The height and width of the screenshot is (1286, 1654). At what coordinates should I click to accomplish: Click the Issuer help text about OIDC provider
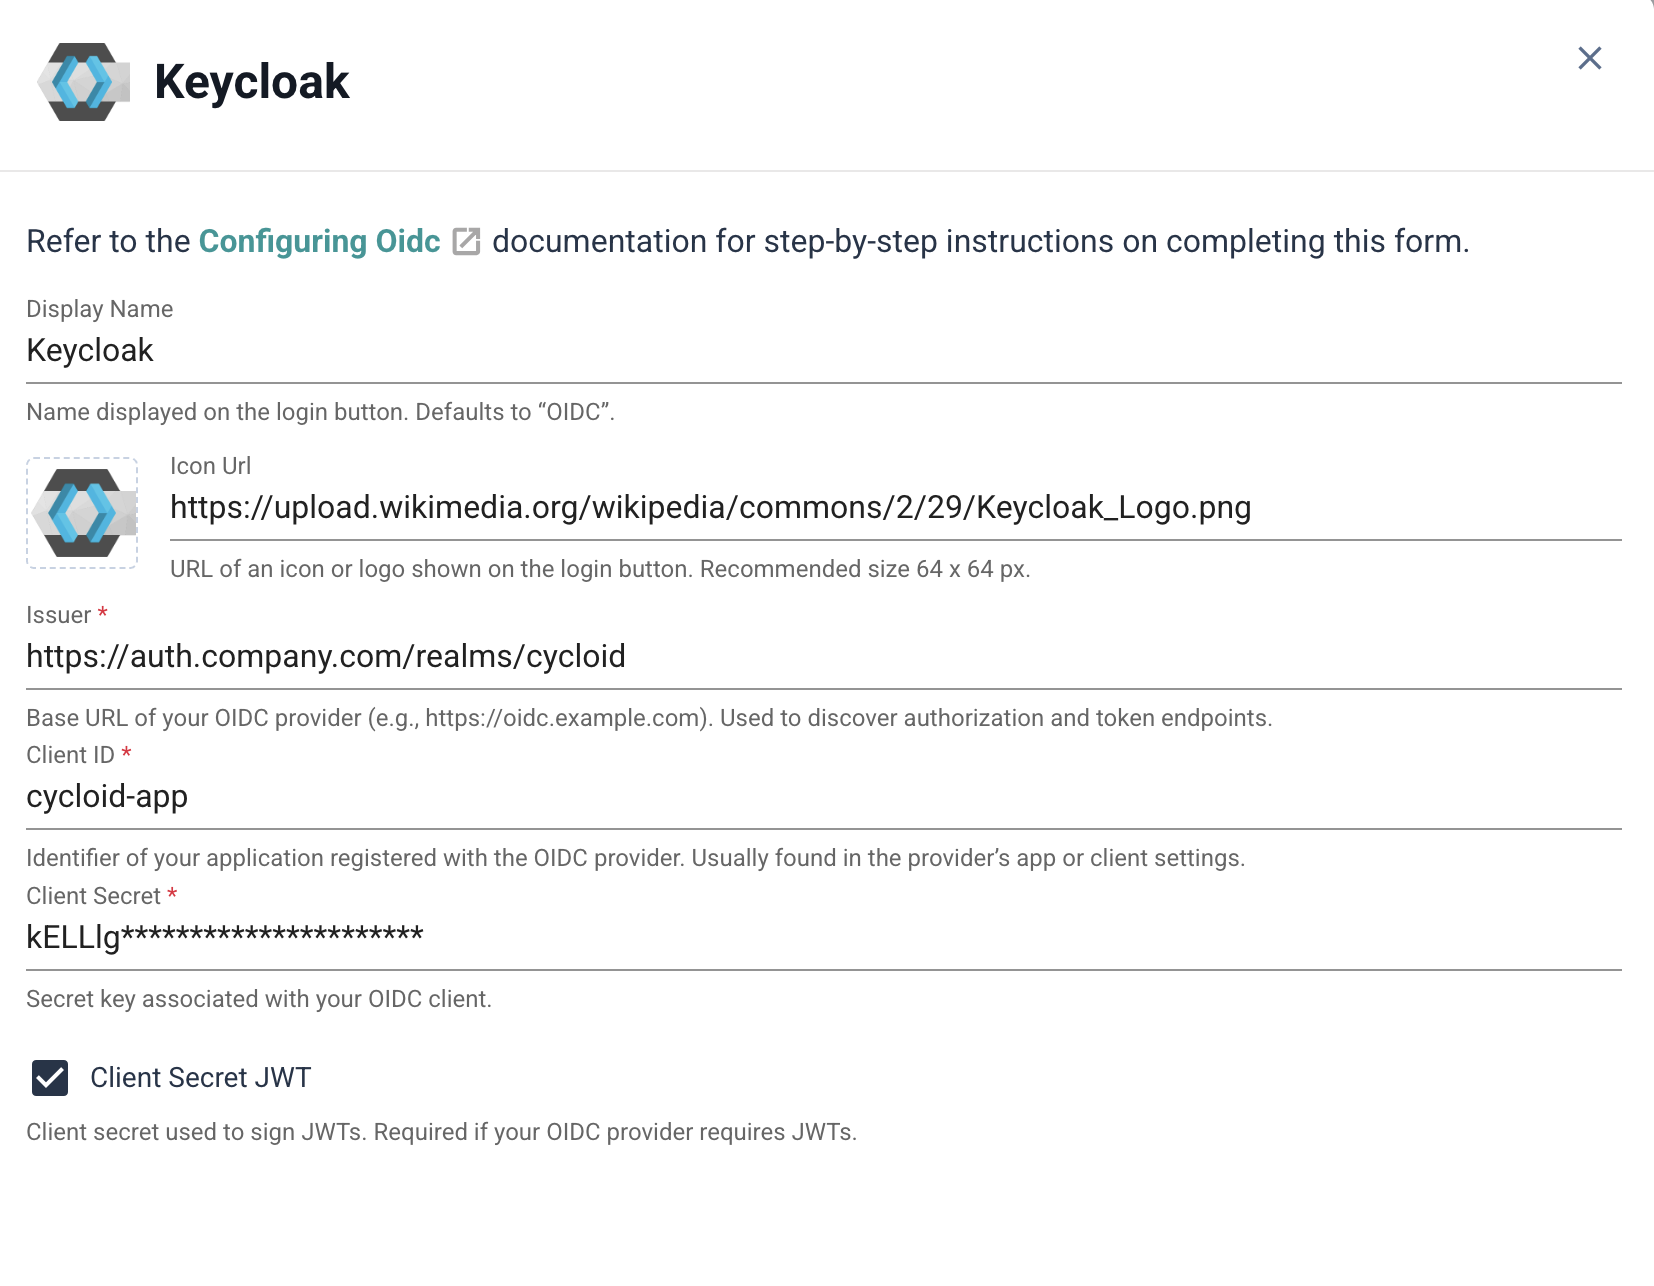(x=648, y=718)
